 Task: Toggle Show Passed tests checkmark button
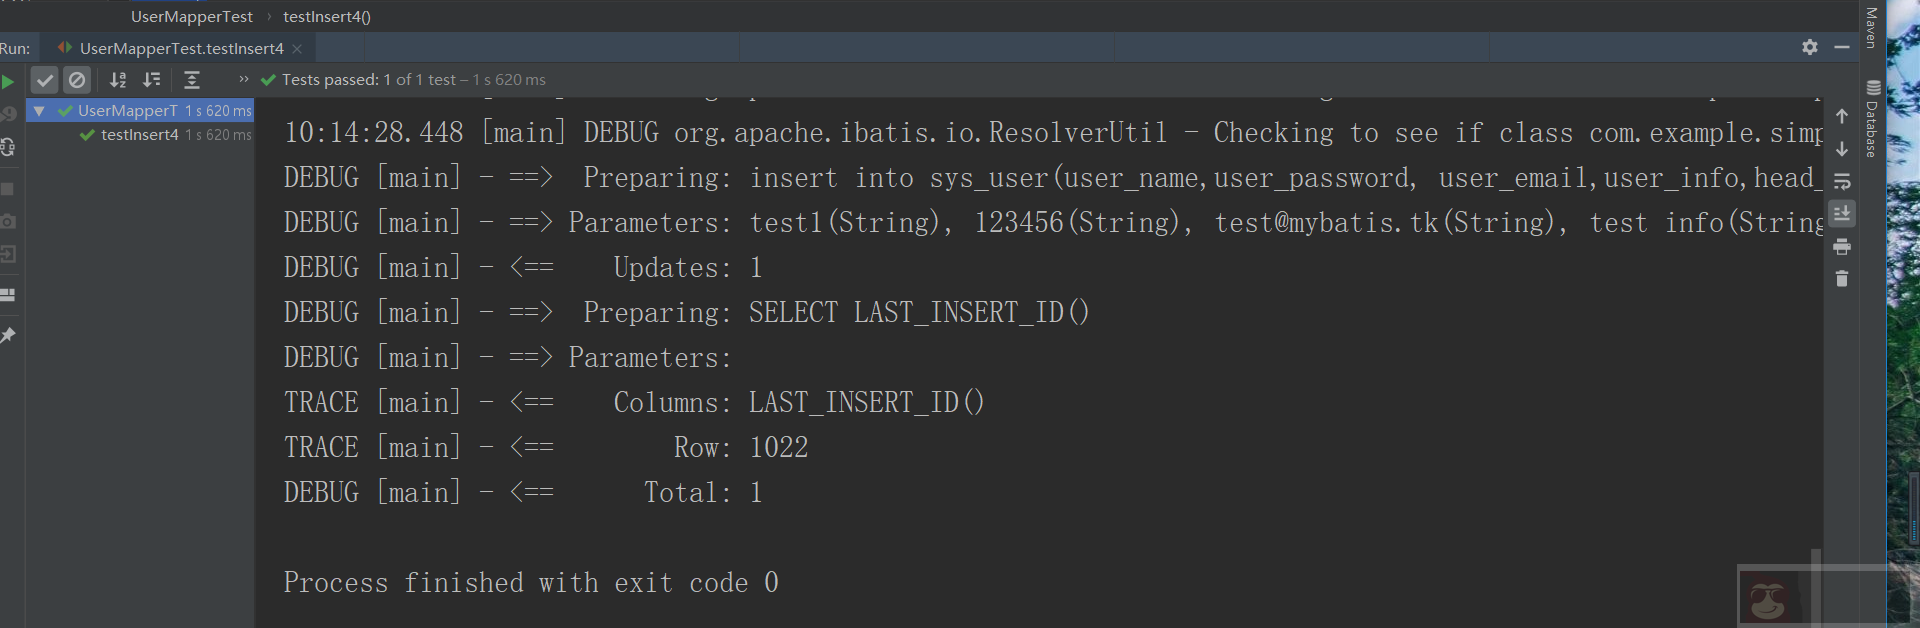tap(45, 80)
